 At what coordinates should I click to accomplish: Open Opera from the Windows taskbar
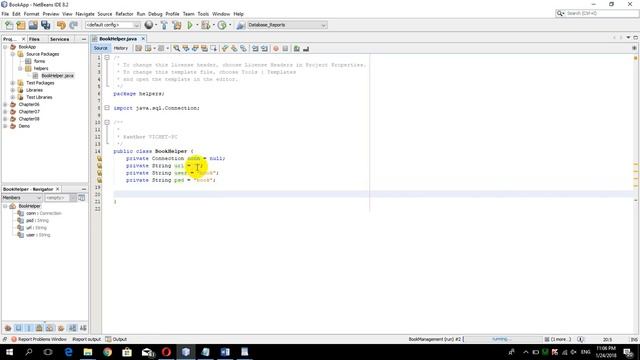point(166,352)
